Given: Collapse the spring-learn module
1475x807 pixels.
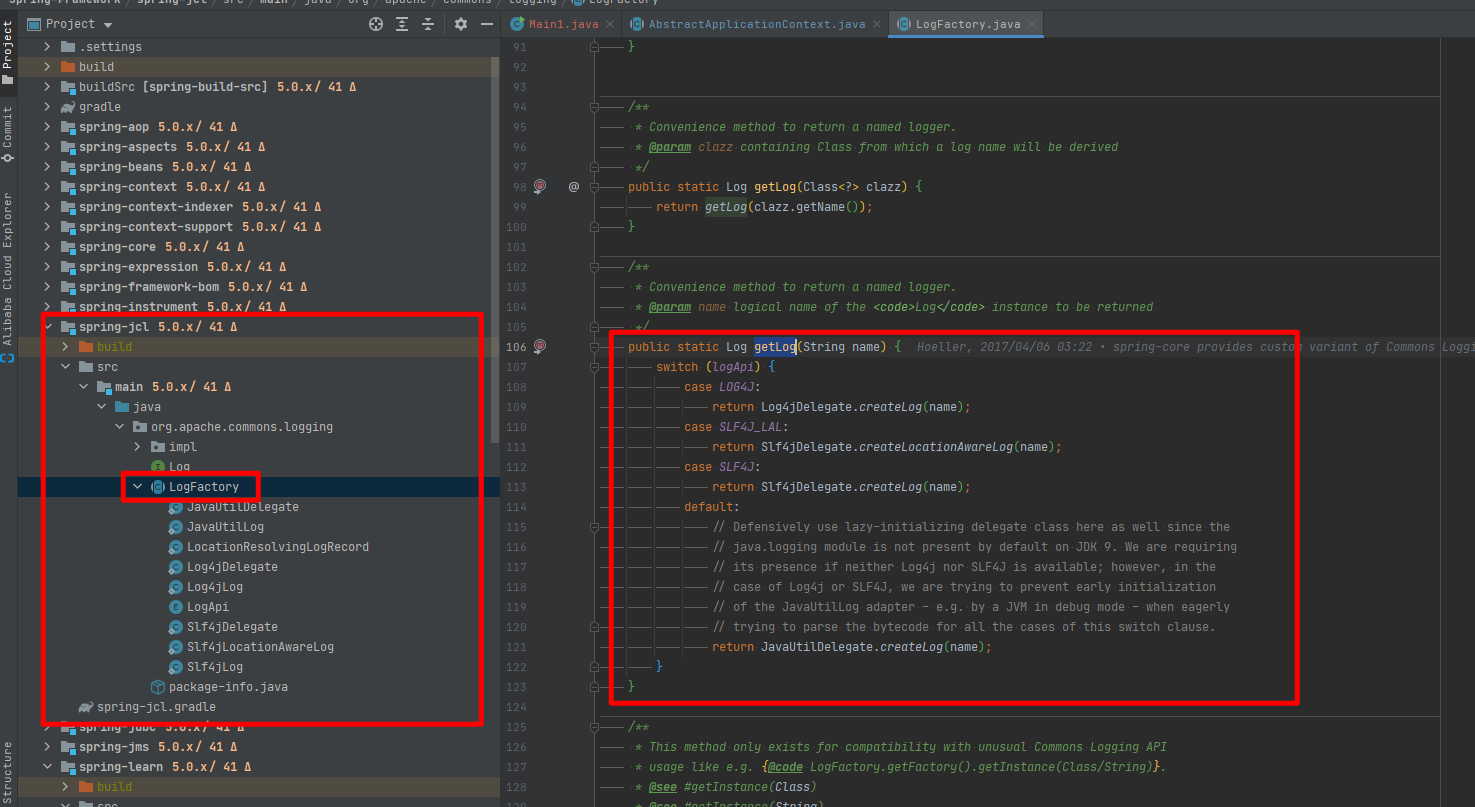Looking at the screenshot, I should pos(47,767).
